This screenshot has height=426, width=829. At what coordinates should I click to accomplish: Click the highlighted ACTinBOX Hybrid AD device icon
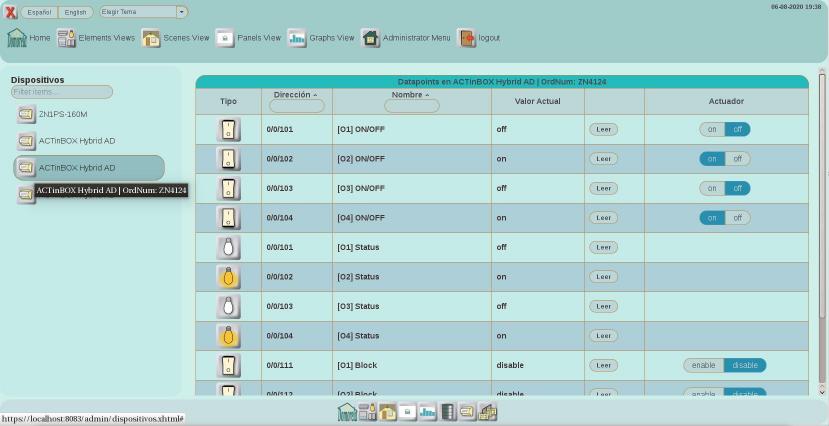coord(26,168)
